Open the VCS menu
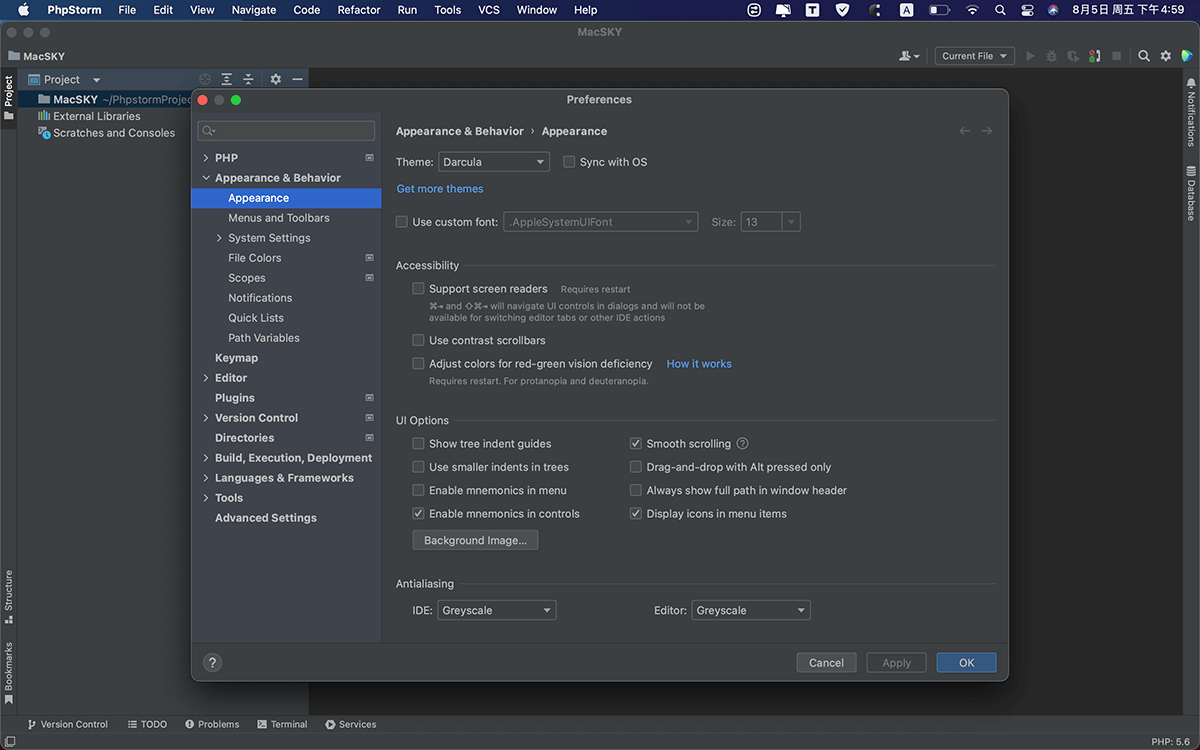 click(489, 10)
